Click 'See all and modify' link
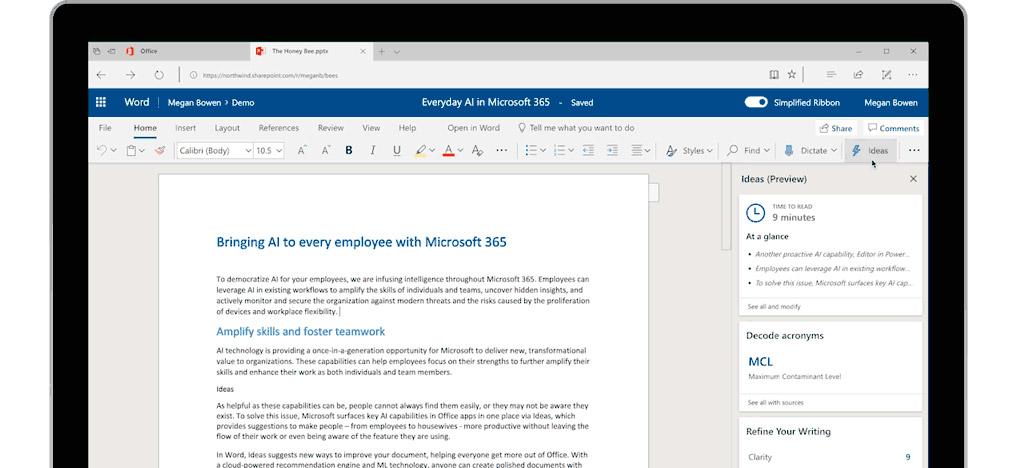The height and width of the screenshot is (468, 1030). click(x=775, y=306)
